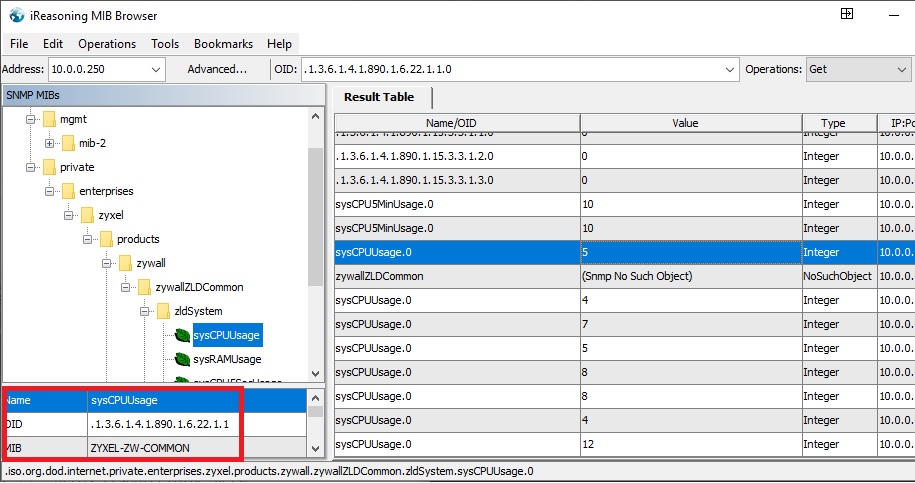The image size is (915, 483).
Task: Select the sysRAMUsage tree item
Action: click(x=227, y=359)
